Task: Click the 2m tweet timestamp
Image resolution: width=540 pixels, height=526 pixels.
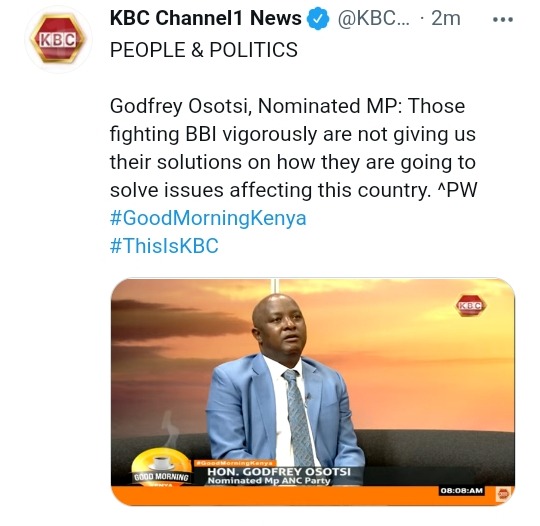Action: click(x=446, y=18)
